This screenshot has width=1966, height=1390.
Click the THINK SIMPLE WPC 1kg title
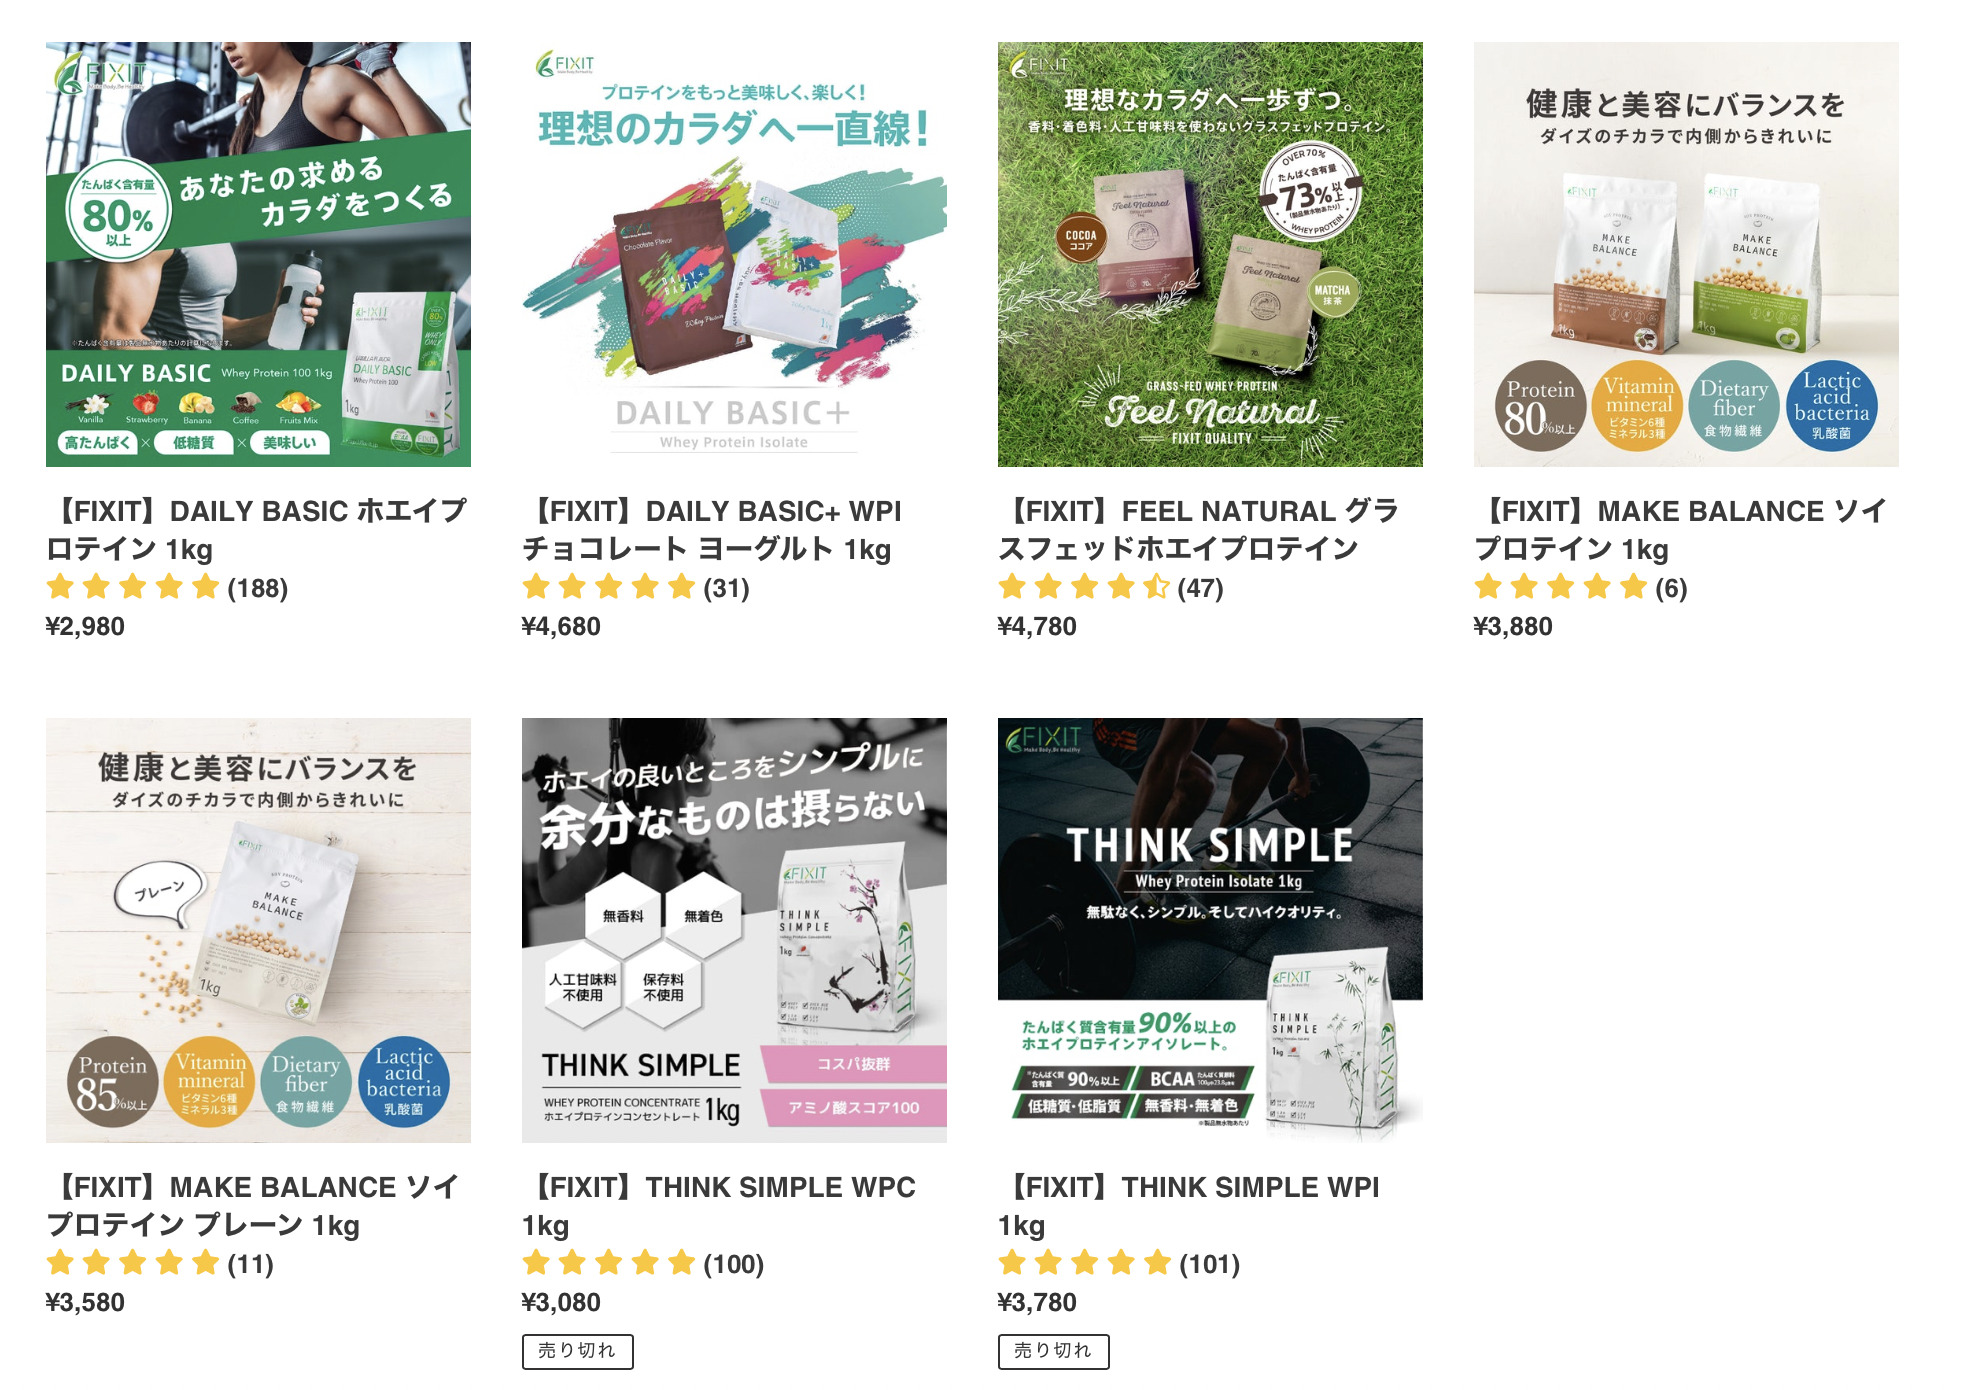(719, 1206)
